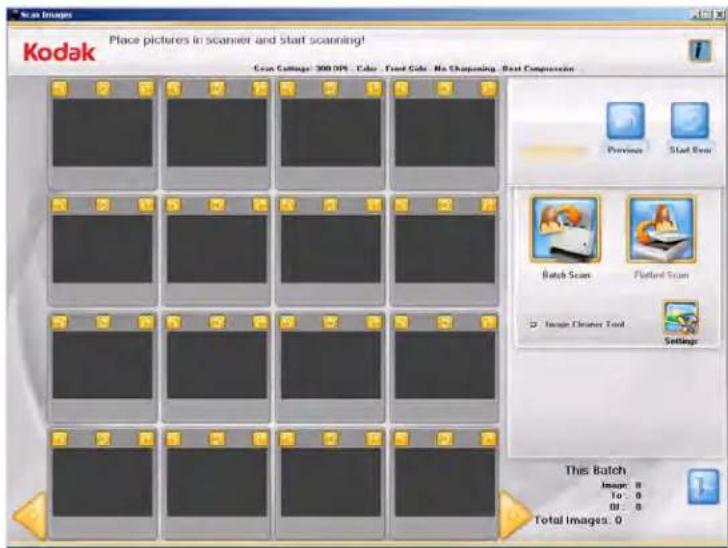Click the 'Total Images: 0' text
Screen dimensions: 728x548
578,520
